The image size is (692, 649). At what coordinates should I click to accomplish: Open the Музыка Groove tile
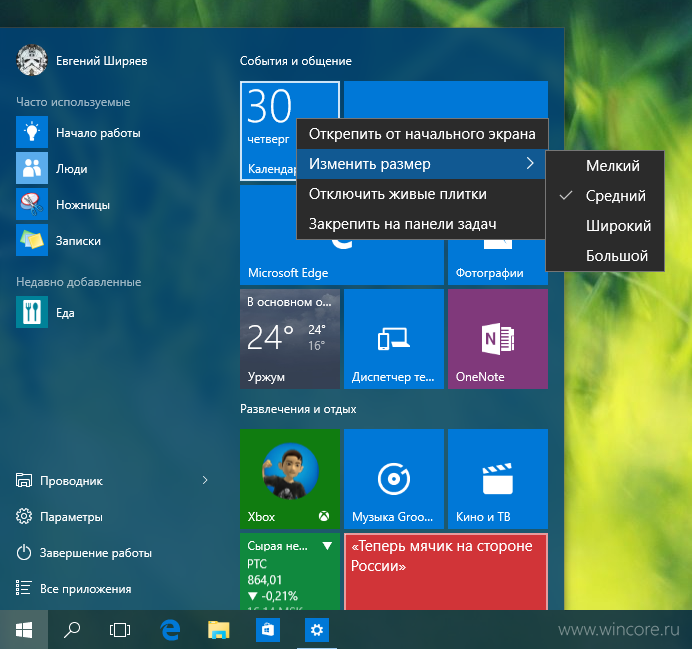point(394,479)
